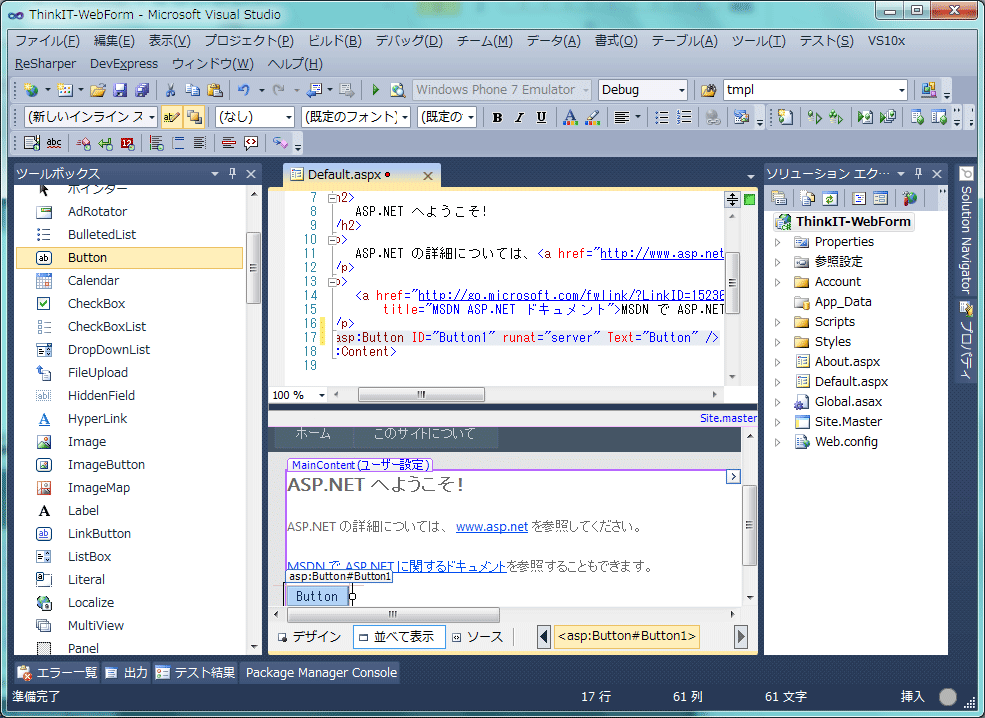The width and height of the screenshot is (985, 718).
Task: Select the Button control in design surface
Action: [x=317, y=596]
